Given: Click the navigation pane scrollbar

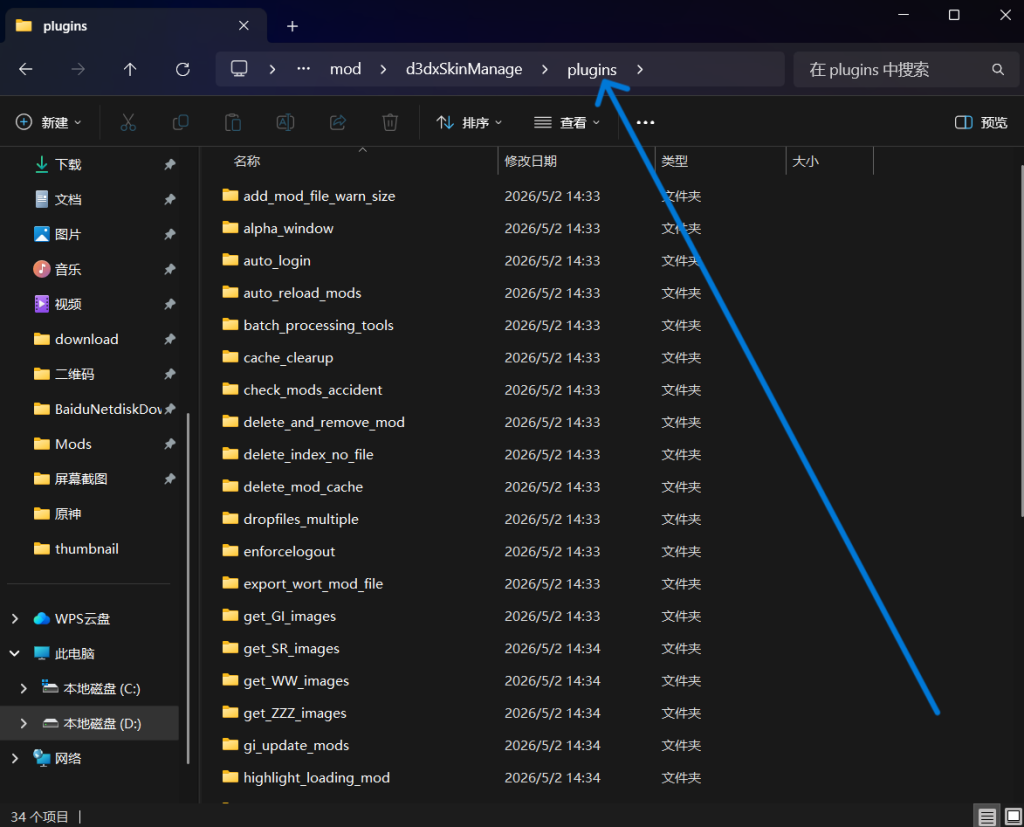Looking at the screenshot, I should [x=188, y=588].
